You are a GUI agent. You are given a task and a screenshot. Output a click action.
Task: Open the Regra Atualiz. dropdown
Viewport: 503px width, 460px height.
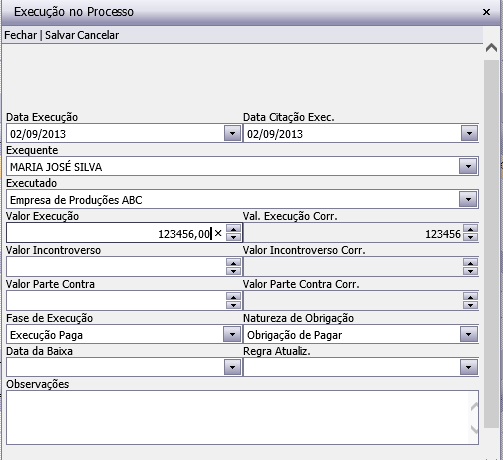(x=469, y=367)
